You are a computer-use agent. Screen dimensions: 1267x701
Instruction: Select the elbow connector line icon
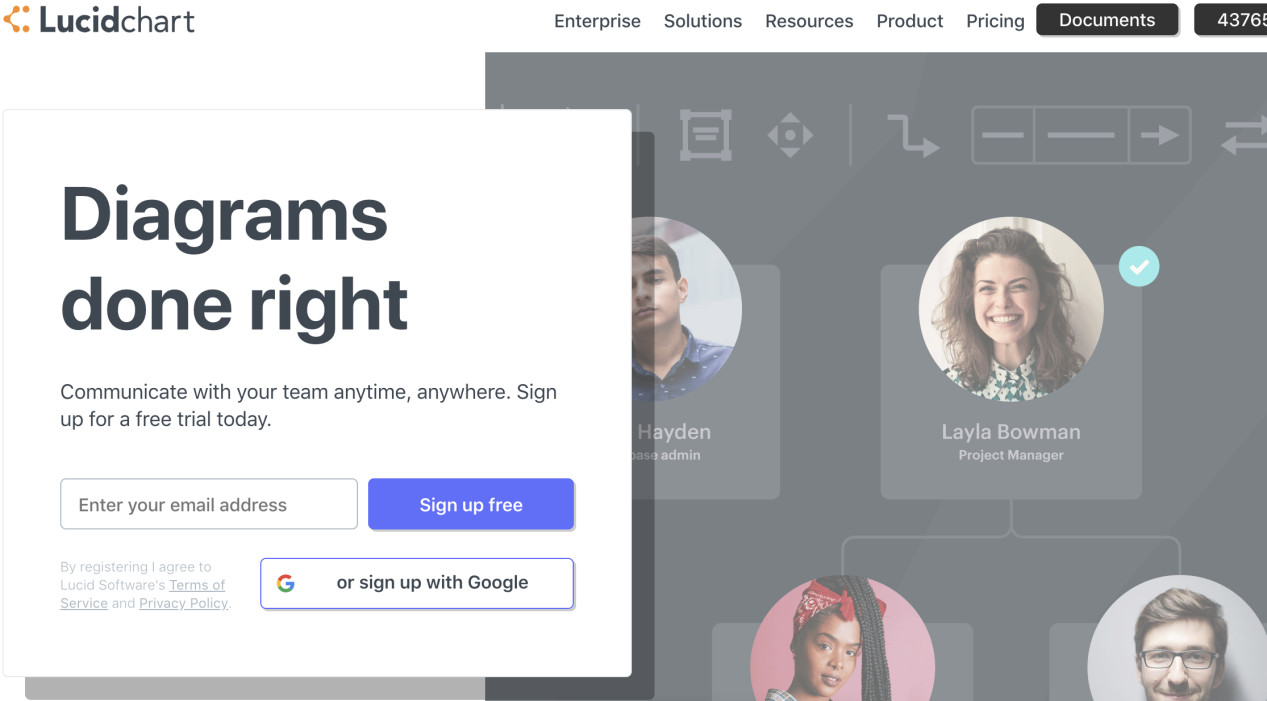(x=912, y=135)
